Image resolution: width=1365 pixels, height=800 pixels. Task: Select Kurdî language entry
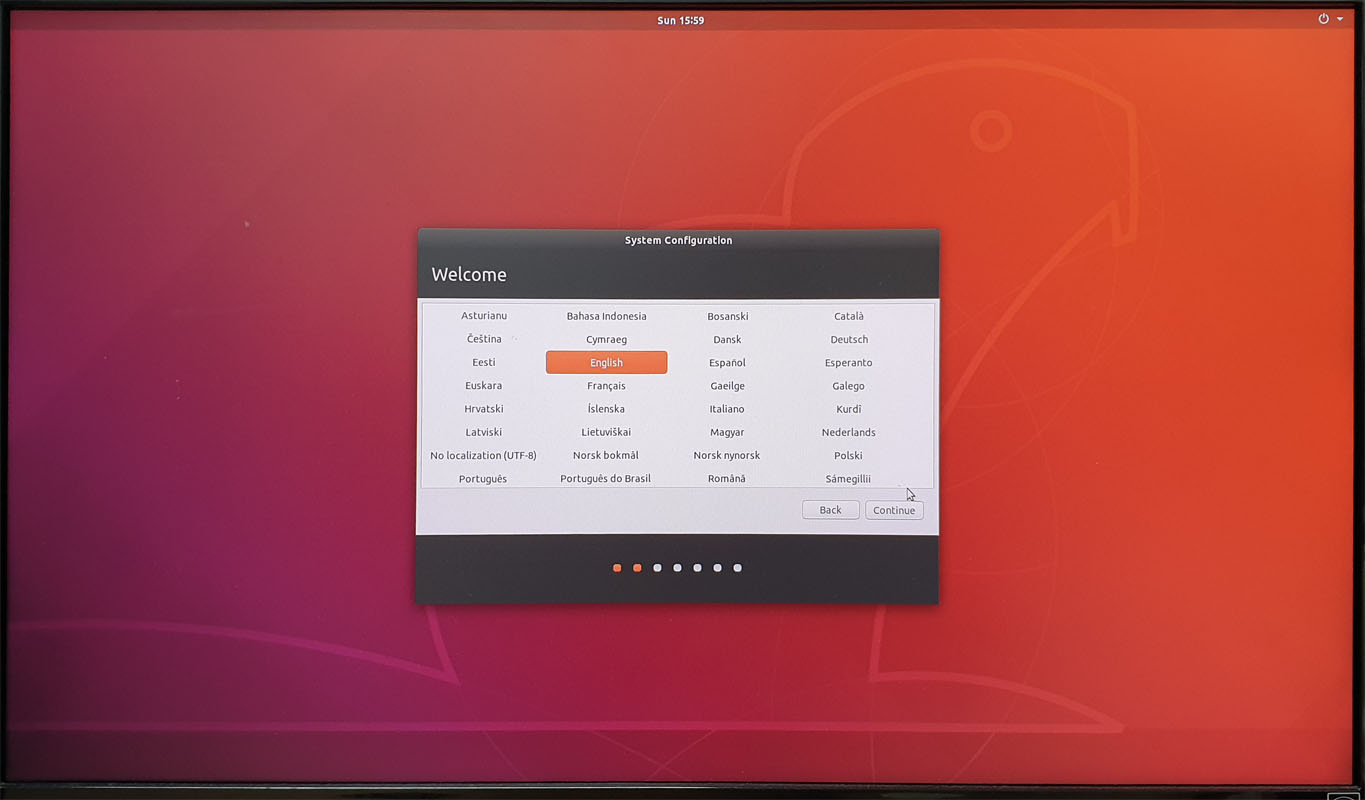tap(849, 409)
